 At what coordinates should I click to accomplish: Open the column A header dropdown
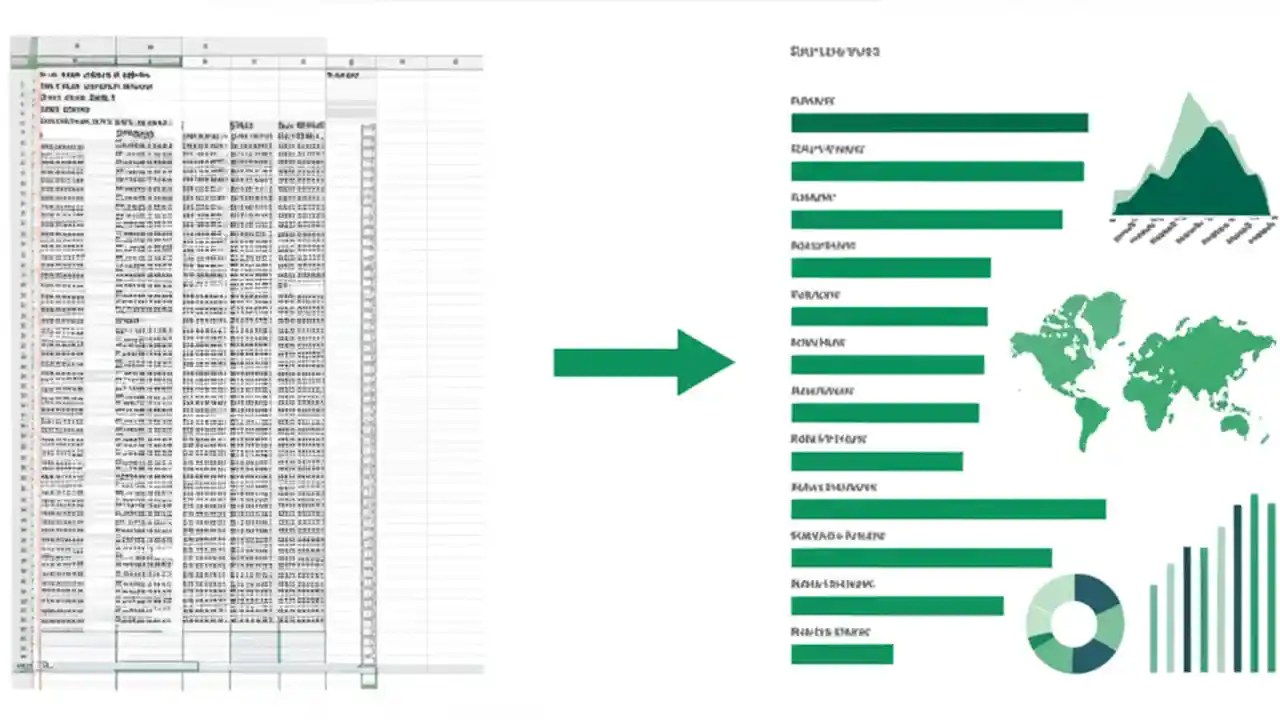coord(75,45)
